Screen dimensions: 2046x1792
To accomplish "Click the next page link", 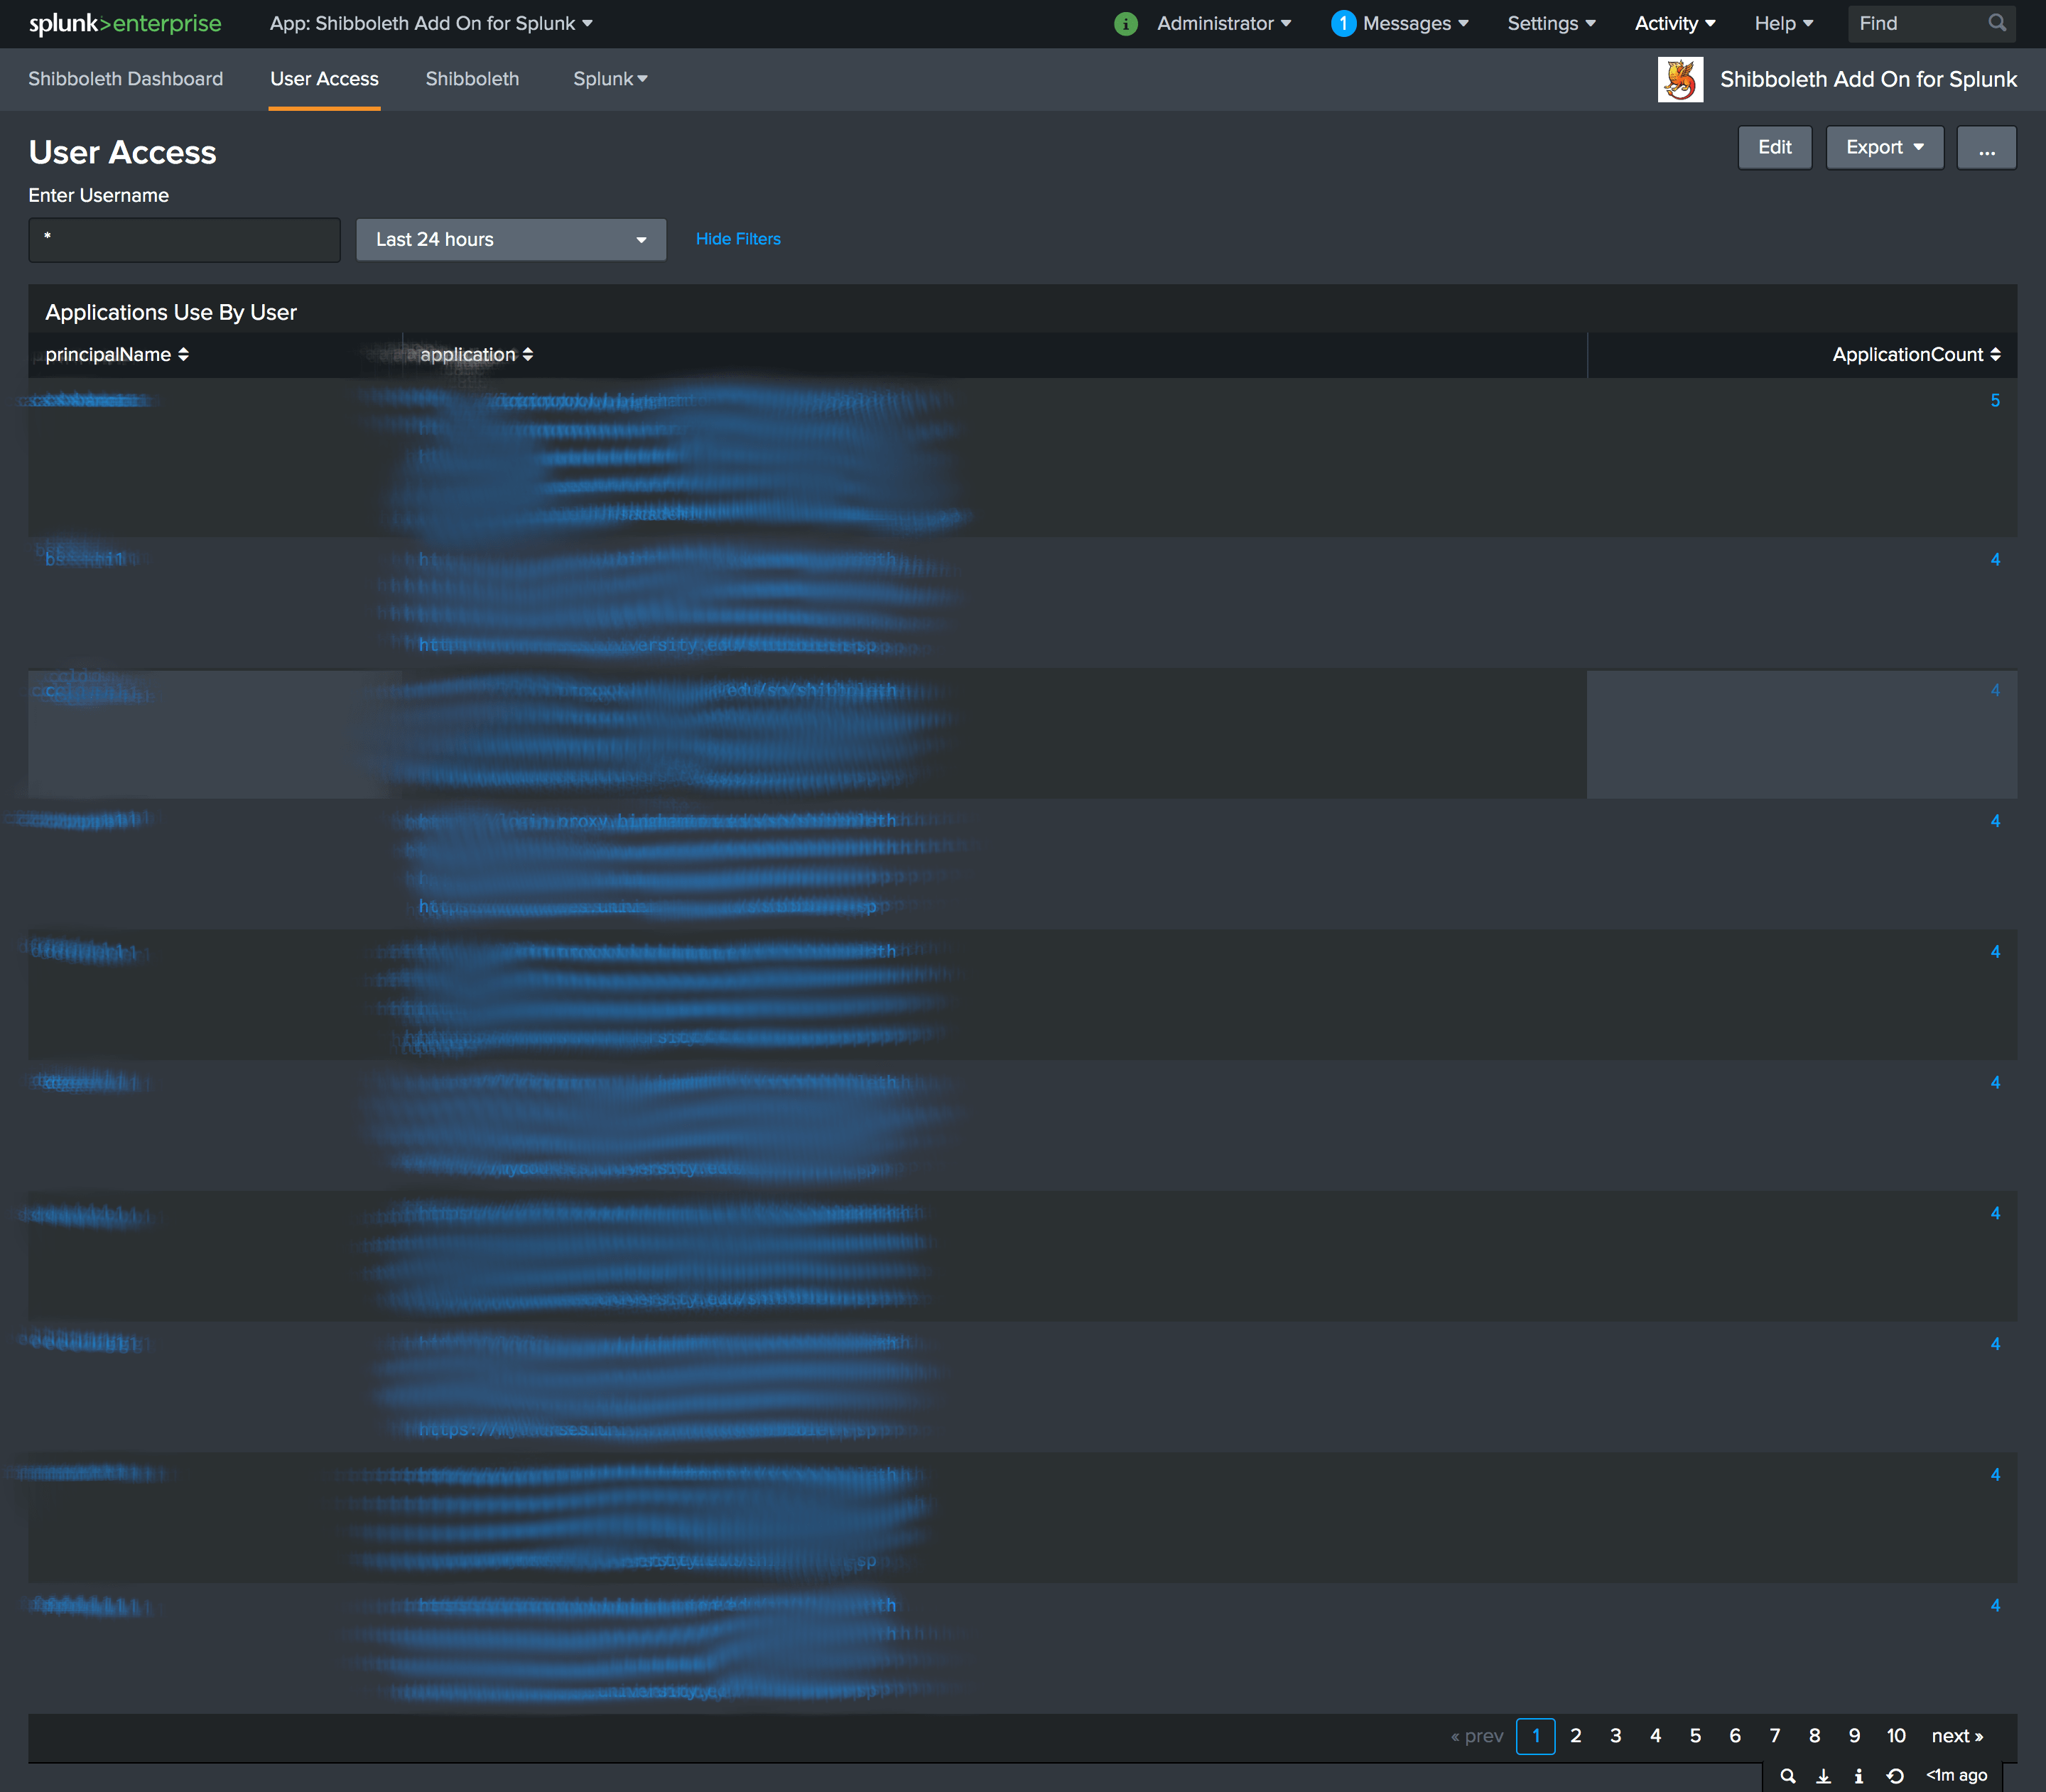I will 1957,1736.
